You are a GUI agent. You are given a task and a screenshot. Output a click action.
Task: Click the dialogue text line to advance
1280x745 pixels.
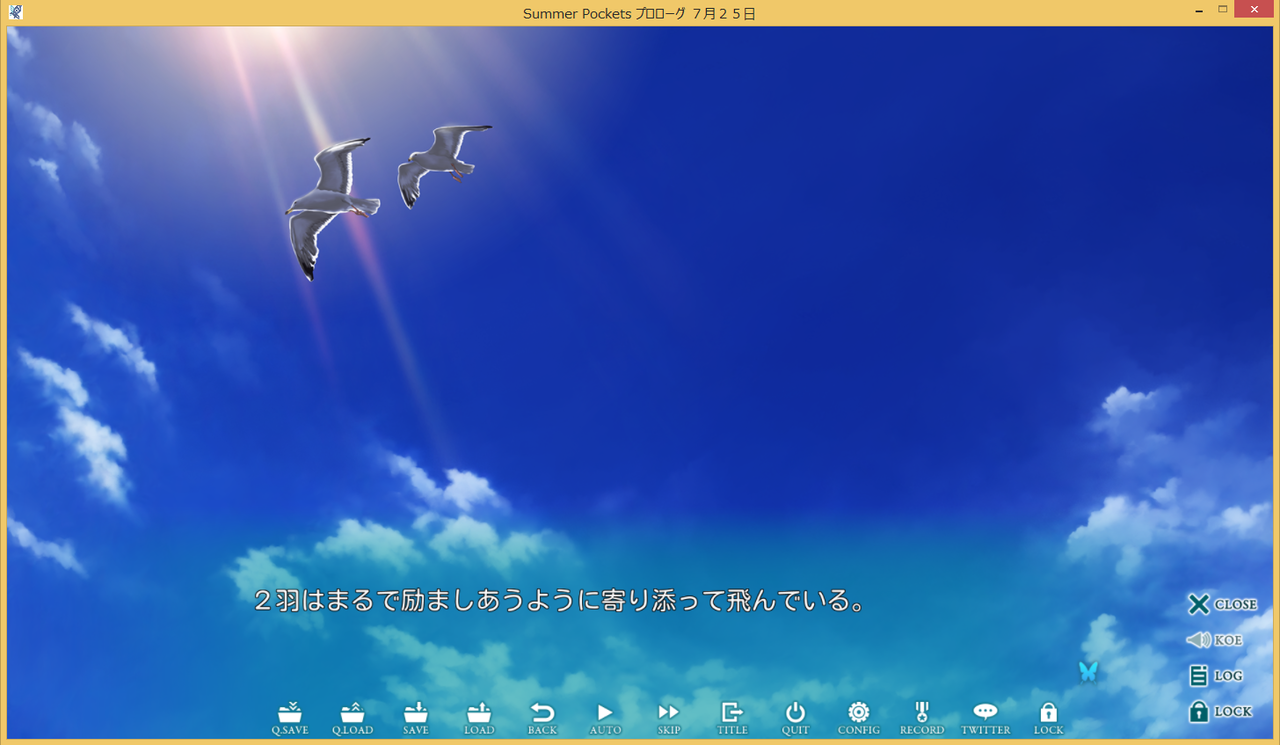[558, 601]
